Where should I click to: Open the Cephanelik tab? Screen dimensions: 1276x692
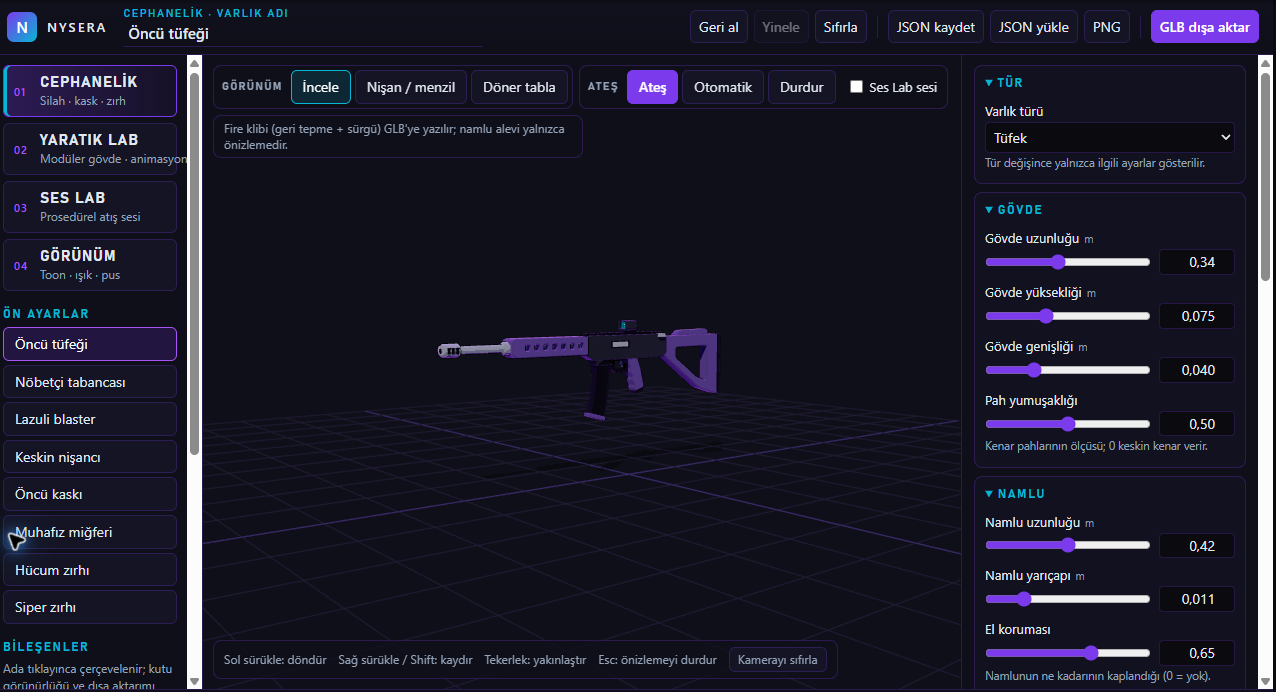click(x=90, y=91)
